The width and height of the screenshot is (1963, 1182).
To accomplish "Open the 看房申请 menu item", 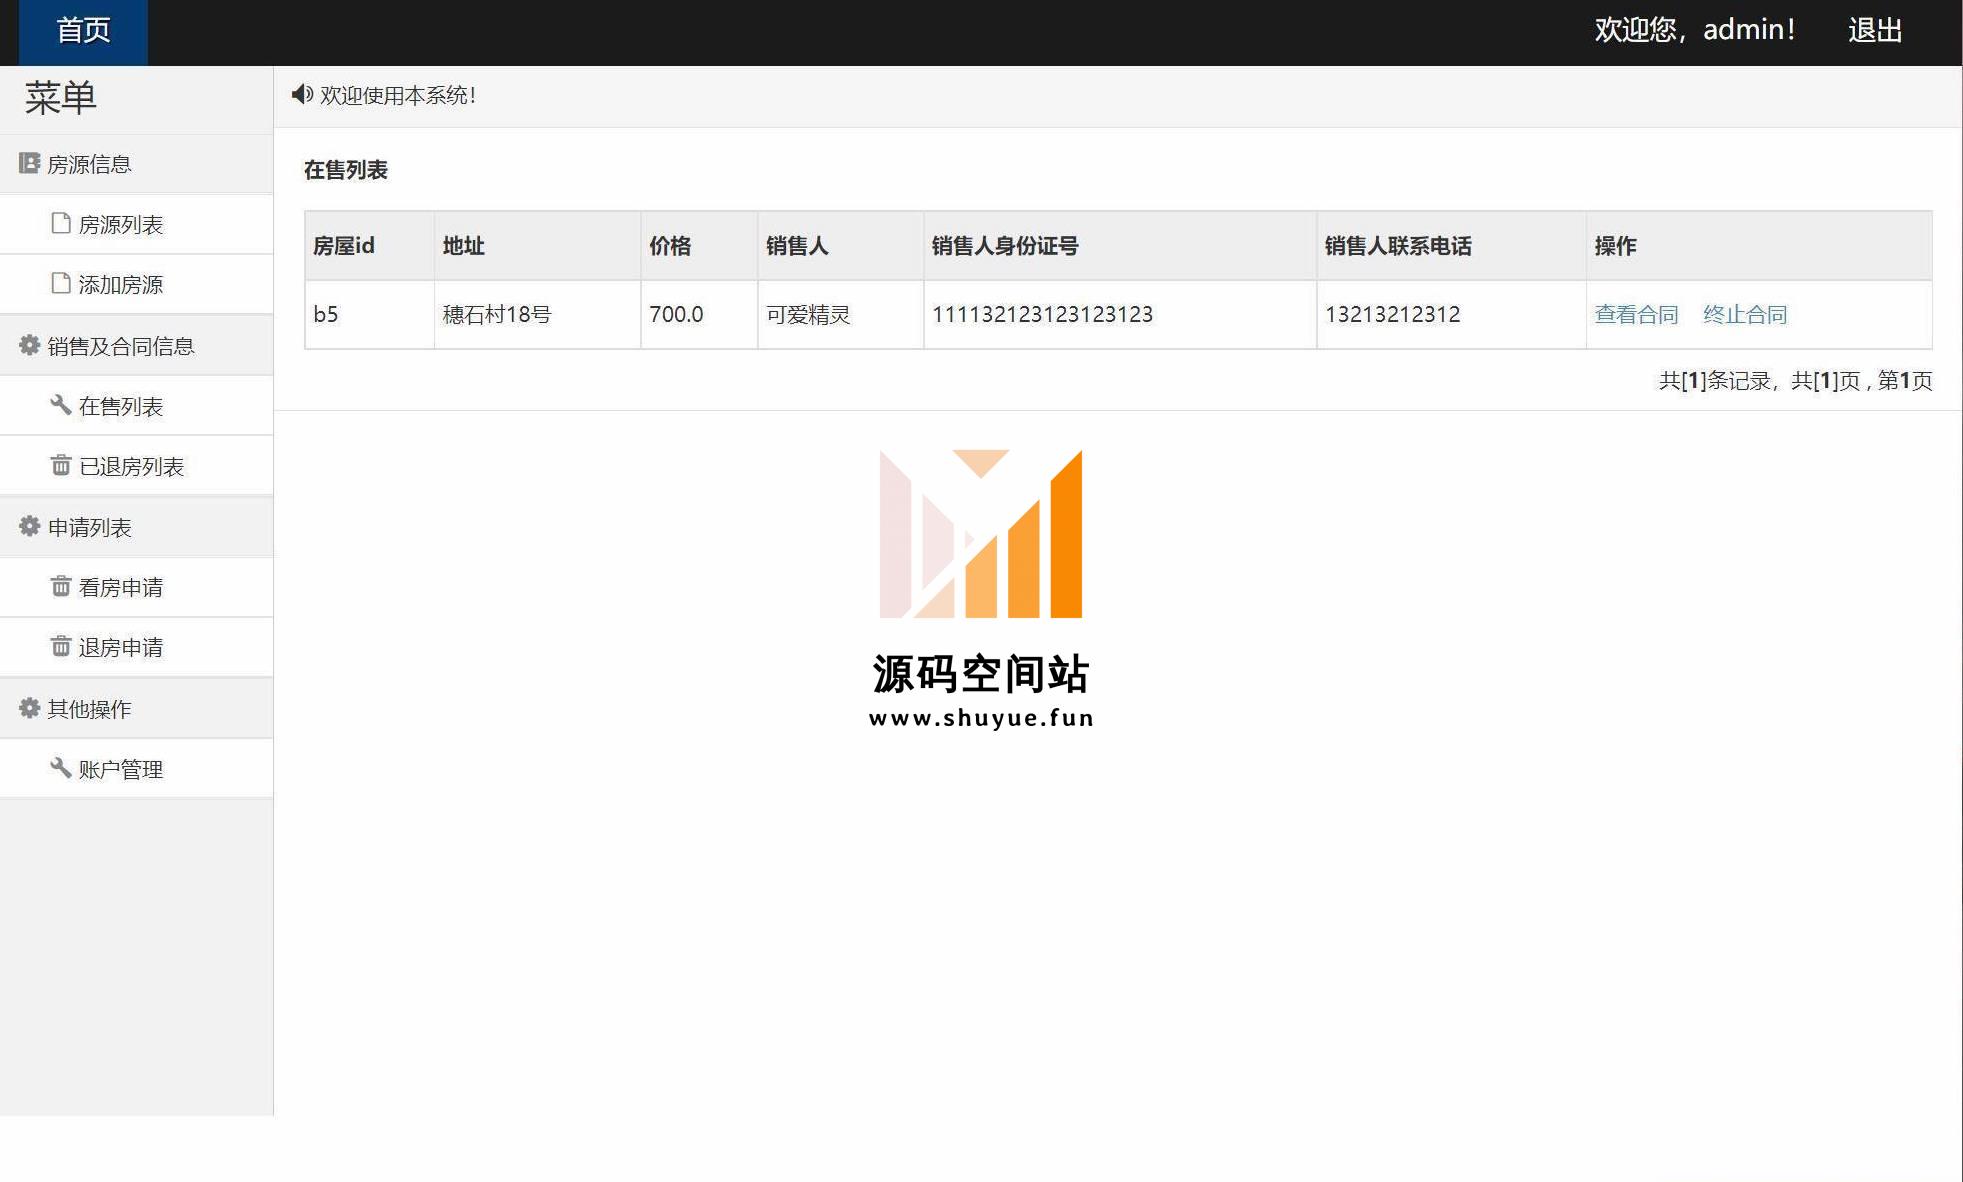I will click(x=136, y=587).
